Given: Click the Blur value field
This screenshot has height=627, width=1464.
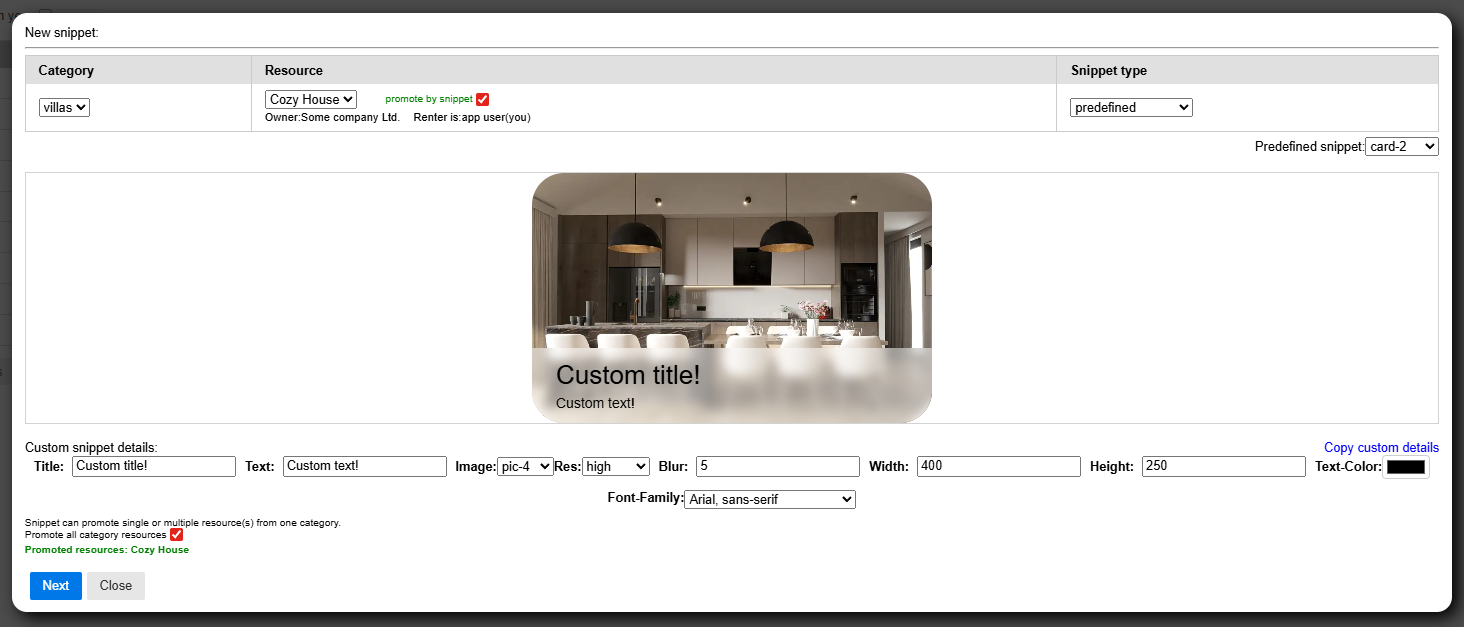Looking at the screenshot, I should coord(777,466).
